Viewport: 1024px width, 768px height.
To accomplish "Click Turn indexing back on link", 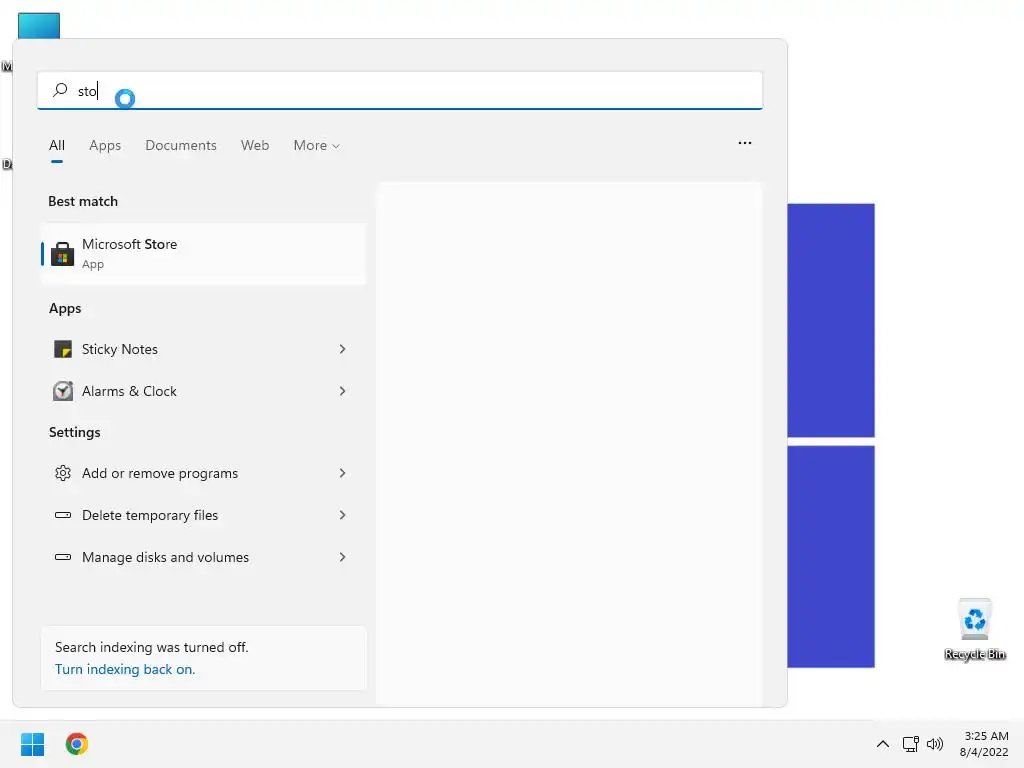I will pyautogui.click(x=125, y=669).
